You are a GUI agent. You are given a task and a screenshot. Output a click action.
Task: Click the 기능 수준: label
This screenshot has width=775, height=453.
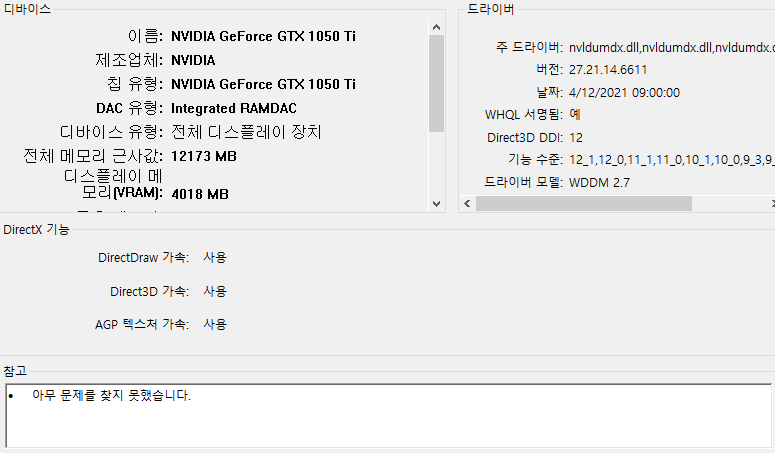point(535,160)
